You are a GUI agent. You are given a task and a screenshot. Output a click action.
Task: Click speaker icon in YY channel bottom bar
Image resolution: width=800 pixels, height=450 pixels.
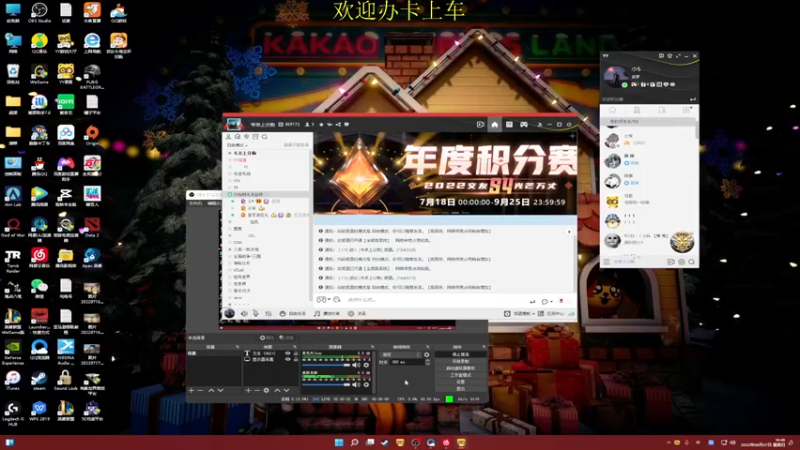coord(244,313)
